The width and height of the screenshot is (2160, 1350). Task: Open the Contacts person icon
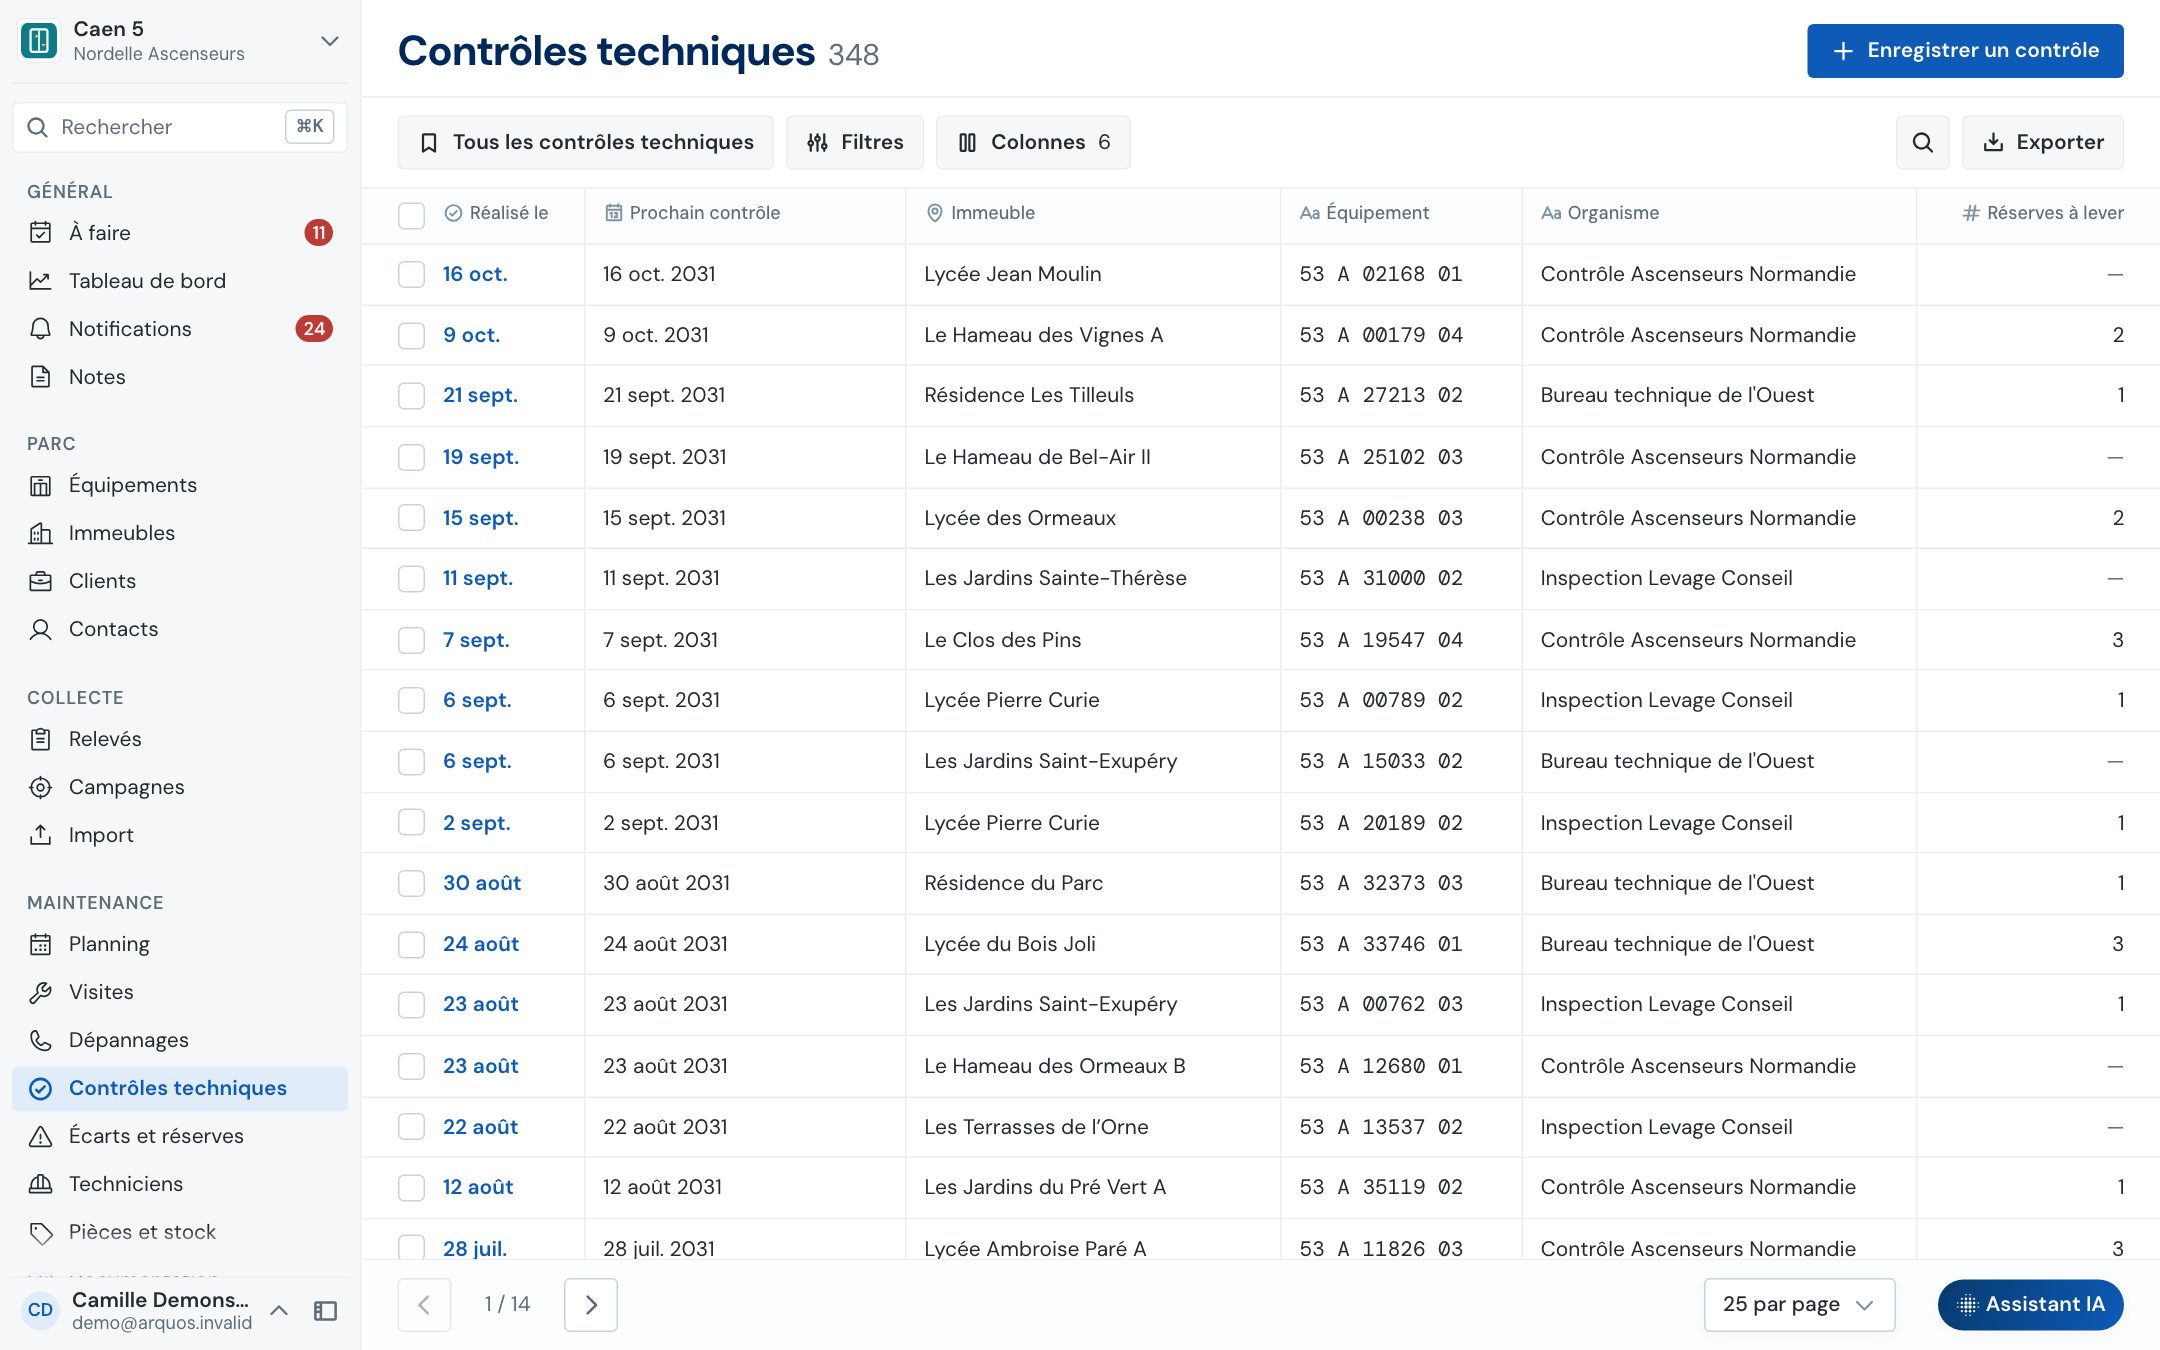click(40, 629)
